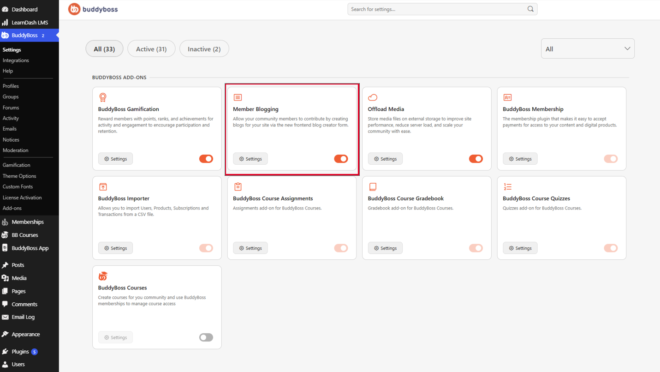This screenshot has width=660, height=372.
Task: Click the Media sidebar icon
Action: point(5,278)
